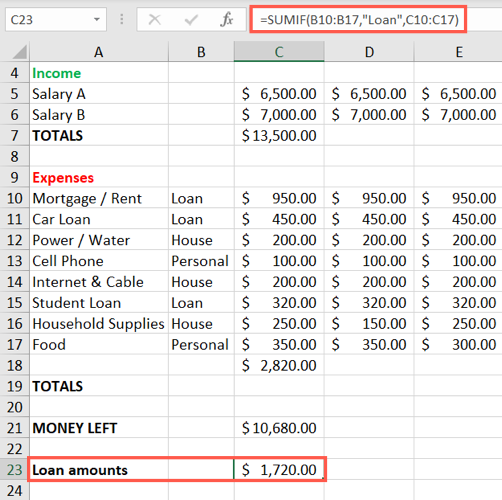
Task: Click the Cancel (X) formula bar icon
Action: click(154, 20)
